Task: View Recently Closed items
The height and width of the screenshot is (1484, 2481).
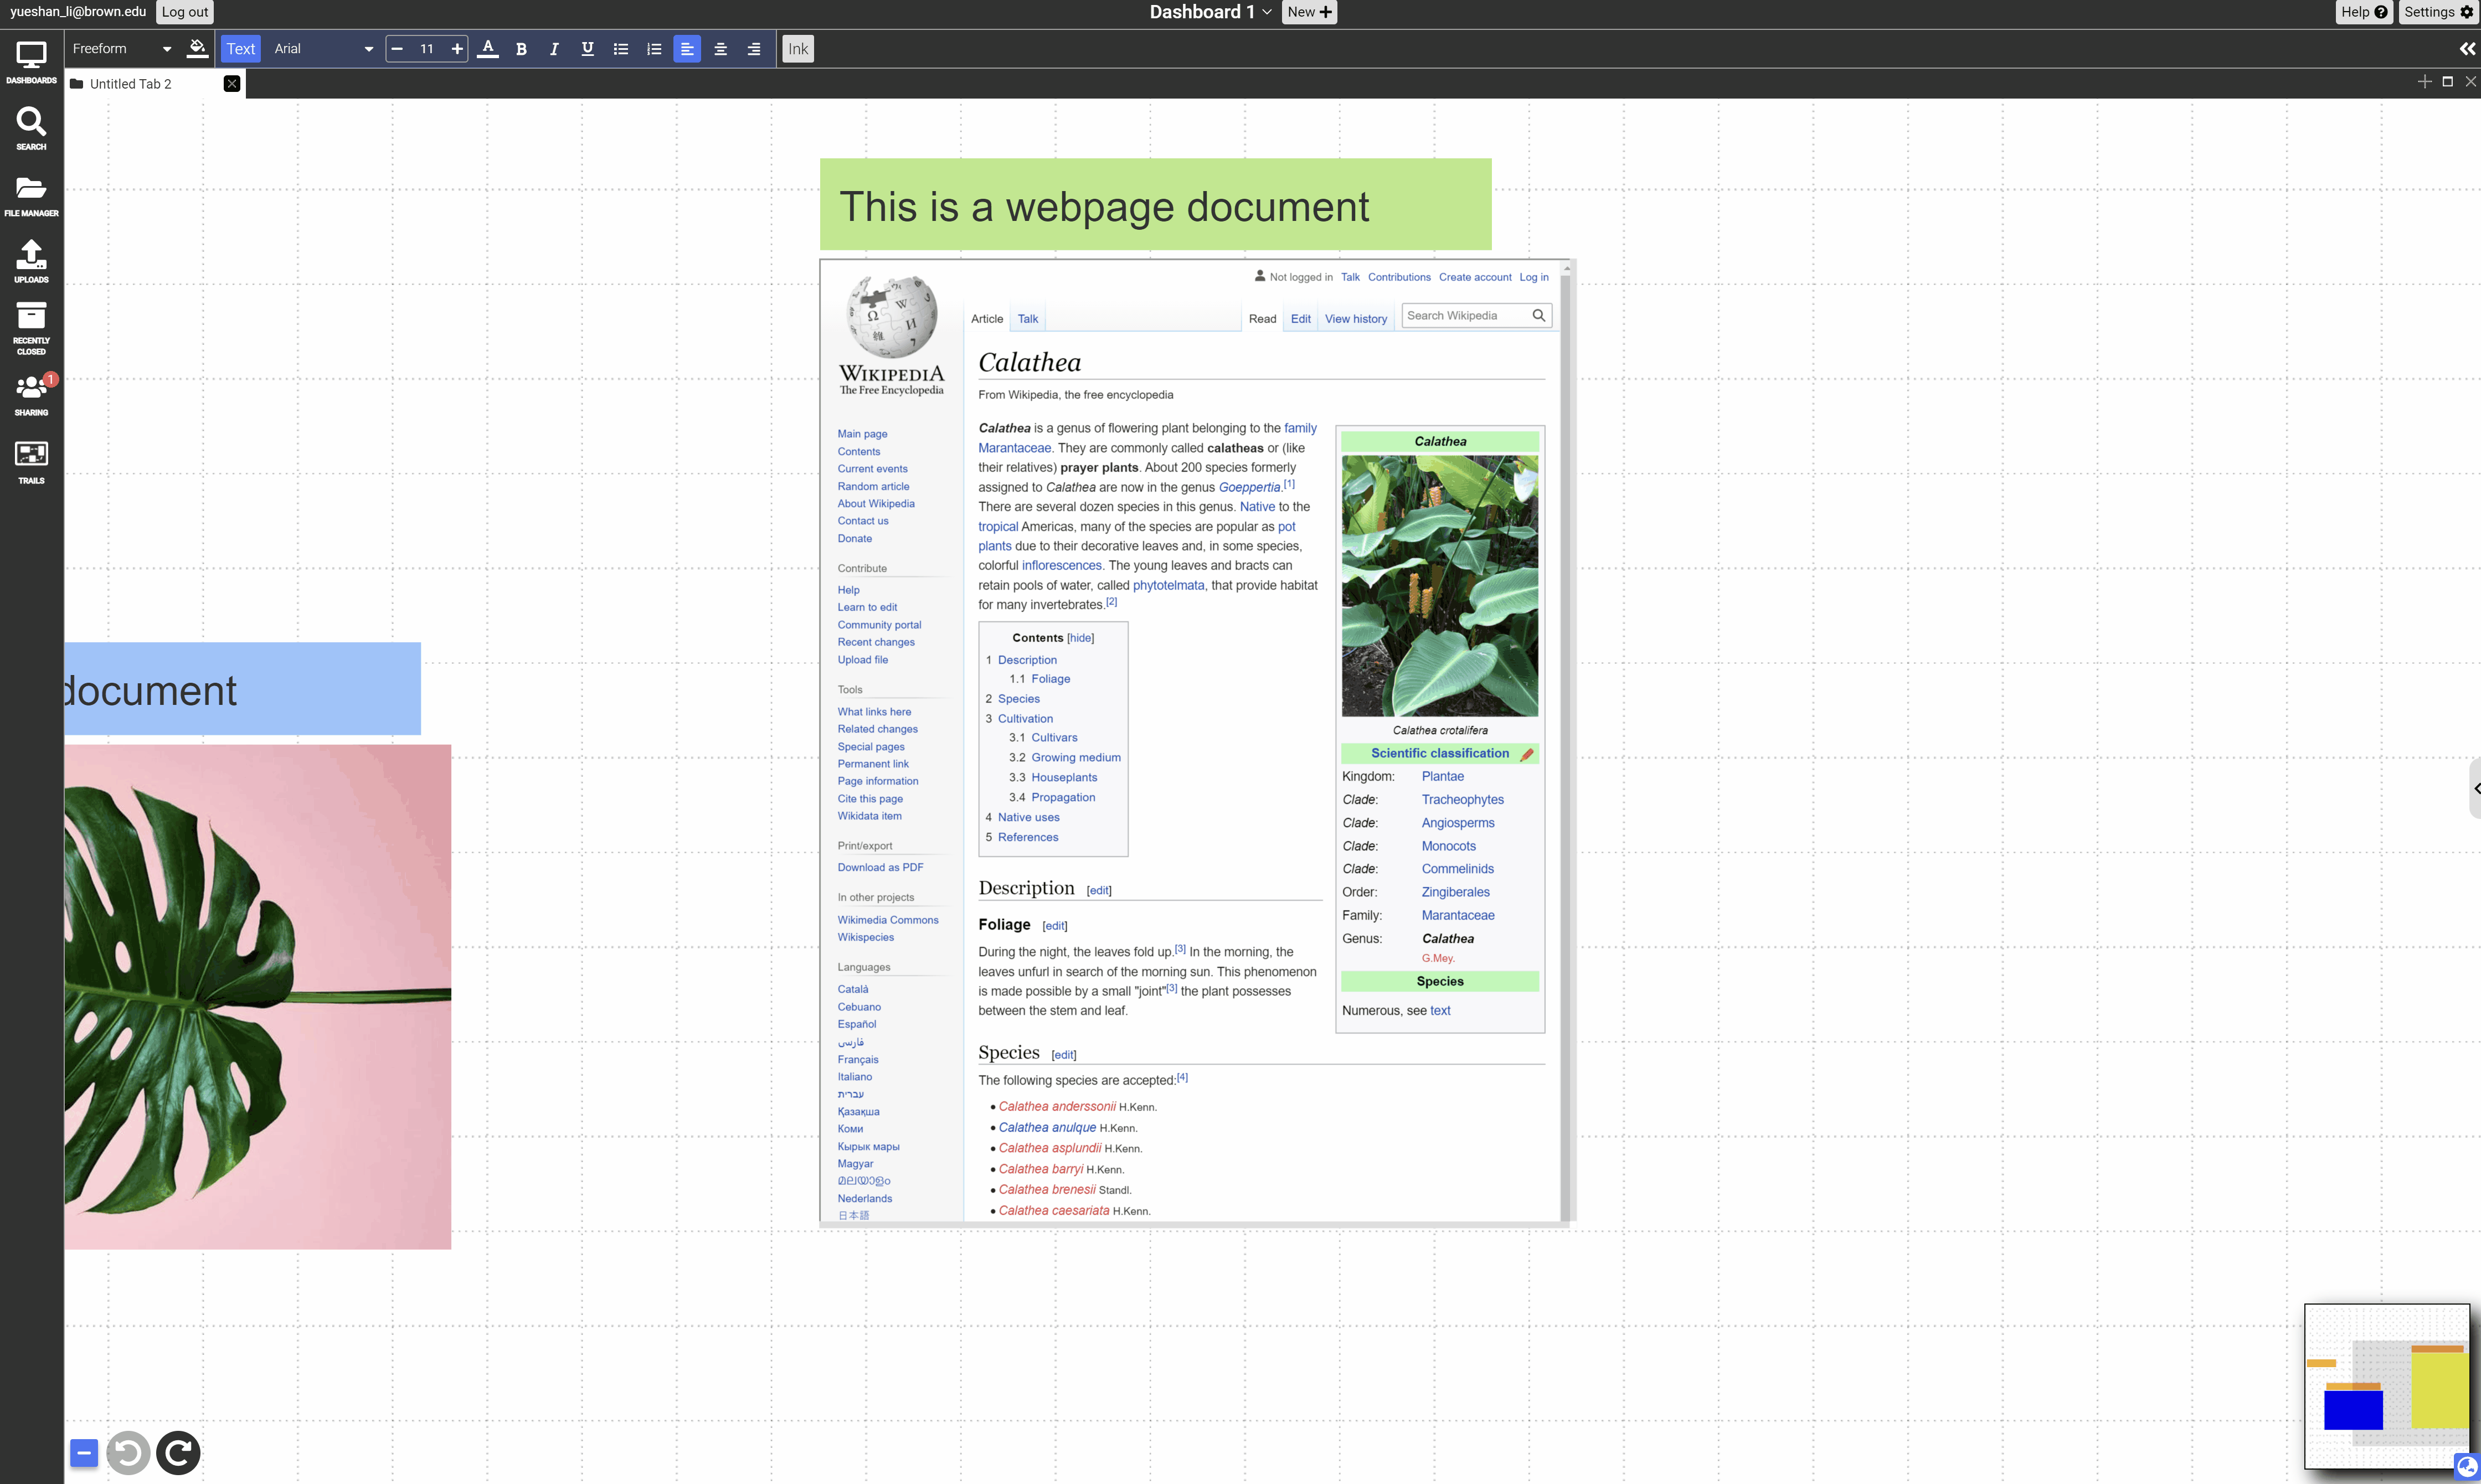Action: pos(31,324)
